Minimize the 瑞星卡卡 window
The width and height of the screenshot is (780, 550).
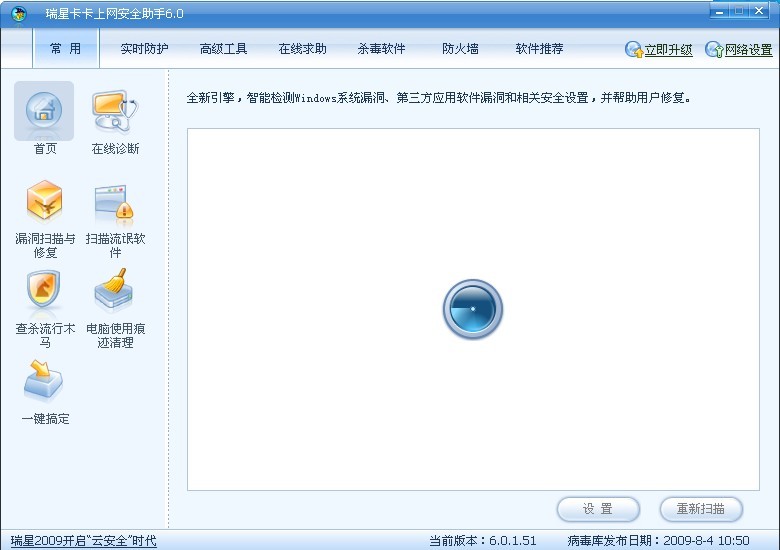[x=720, y=11]
